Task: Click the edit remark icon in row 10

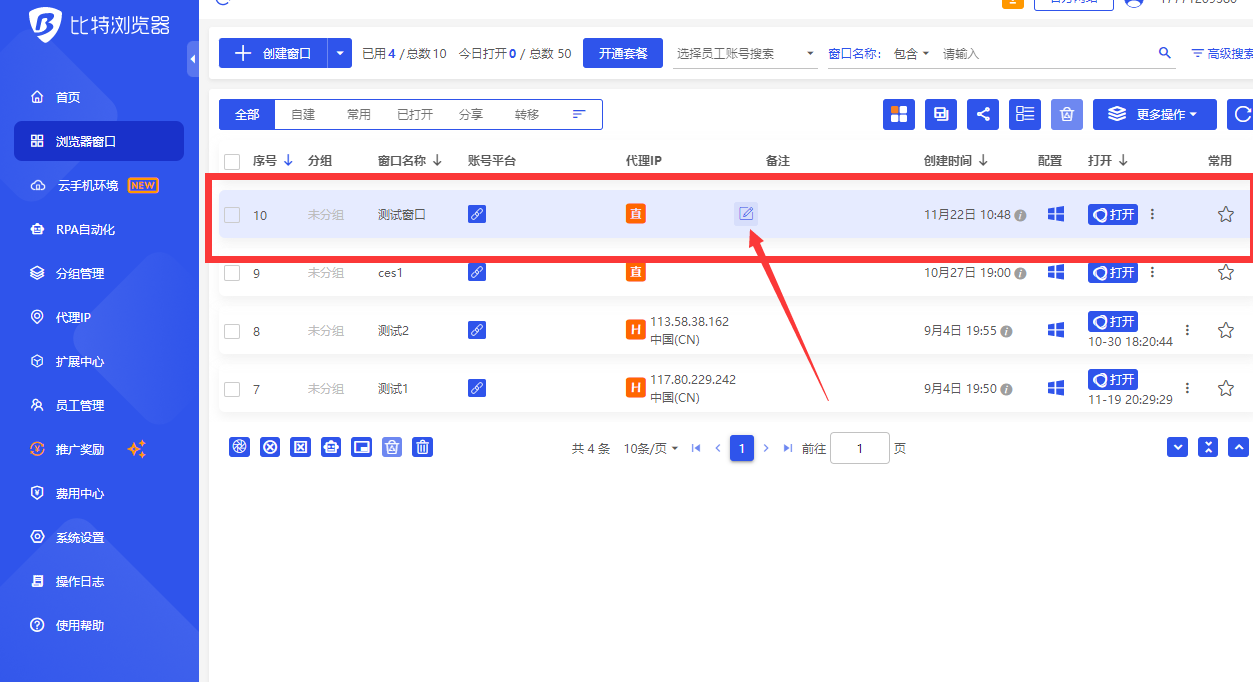Action: (745, 214)
